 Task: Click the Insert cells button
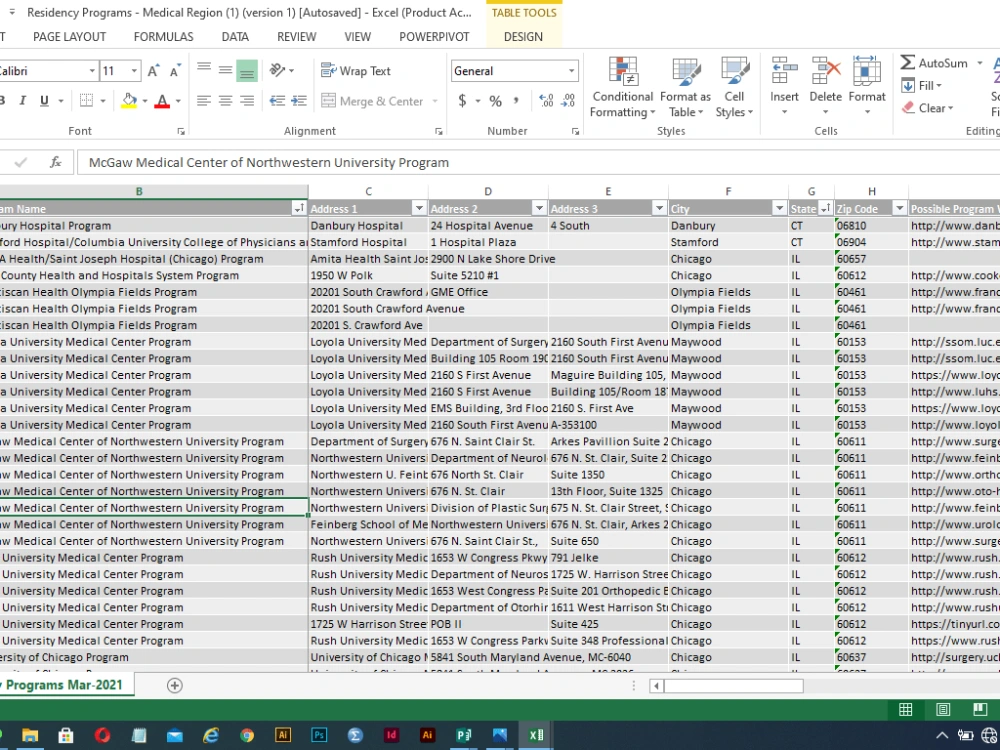784,87
